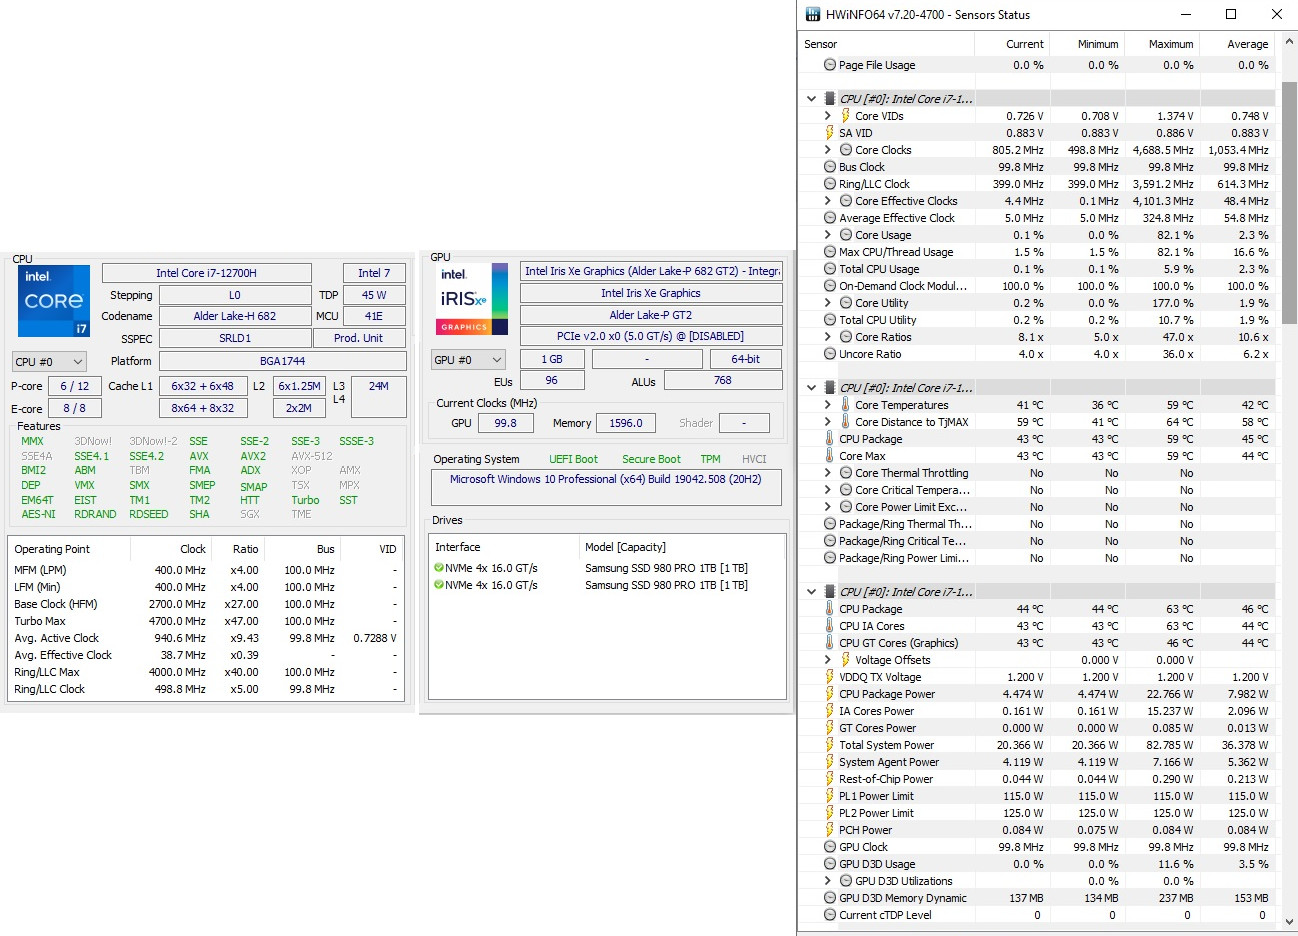Click the sensor list vertical scrollbar
The image size is (1298, 936).
click(1289, 200)
